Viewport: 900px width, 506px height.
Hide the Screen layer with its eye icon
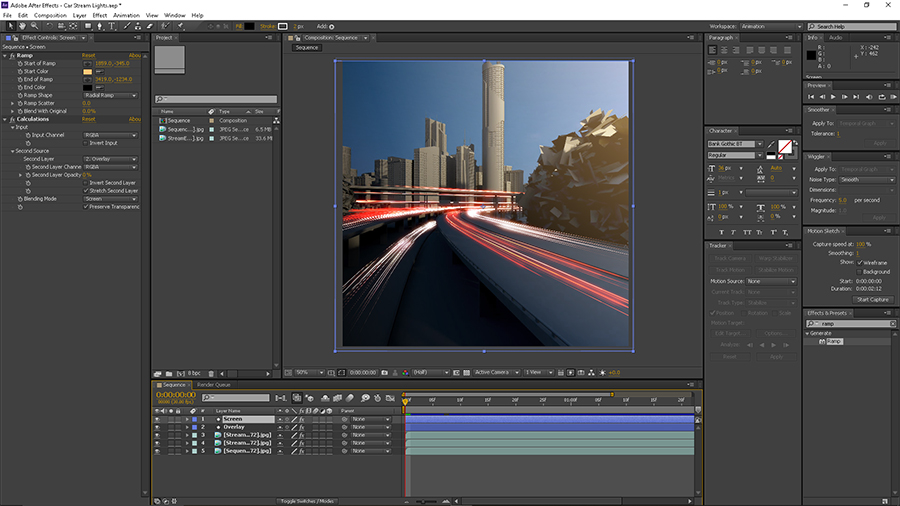pos(157,419)
